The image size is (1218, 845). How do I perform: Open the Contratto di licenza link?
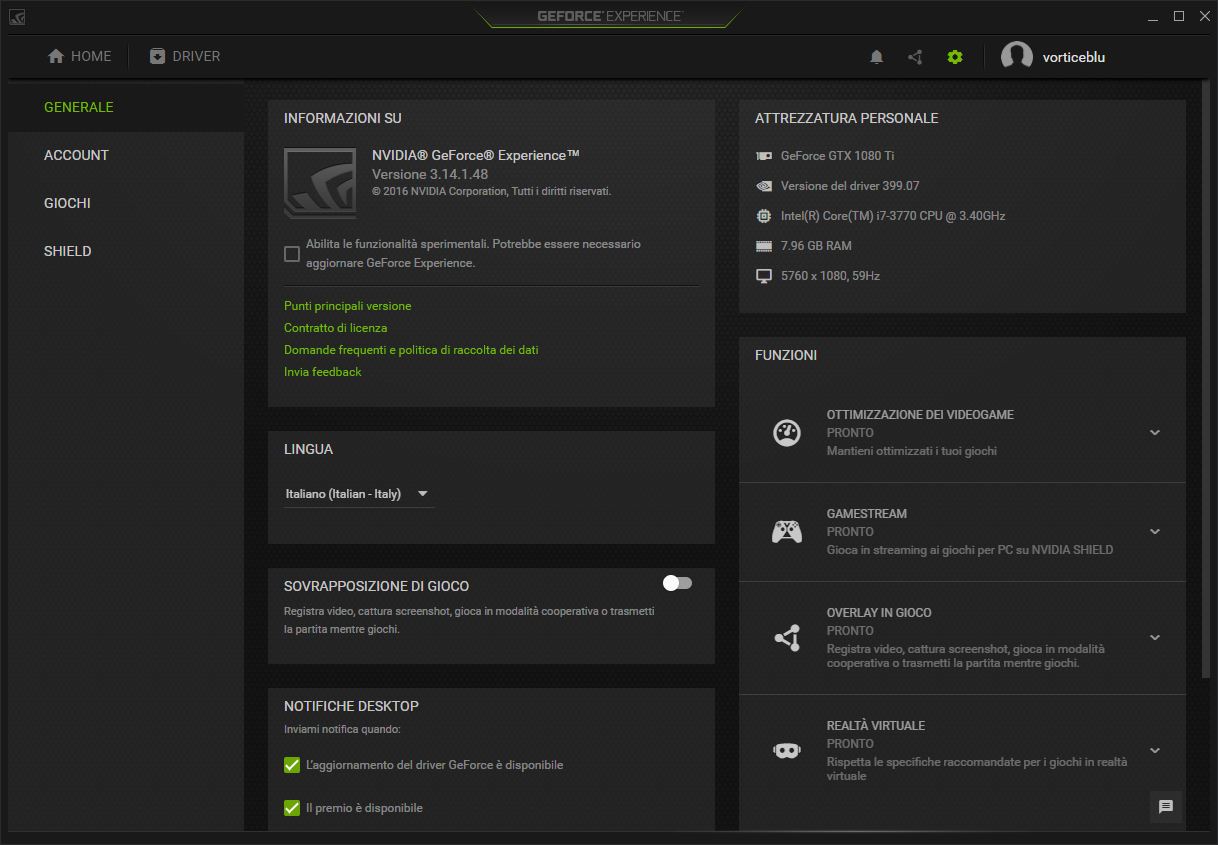click(x=335, y=328)
